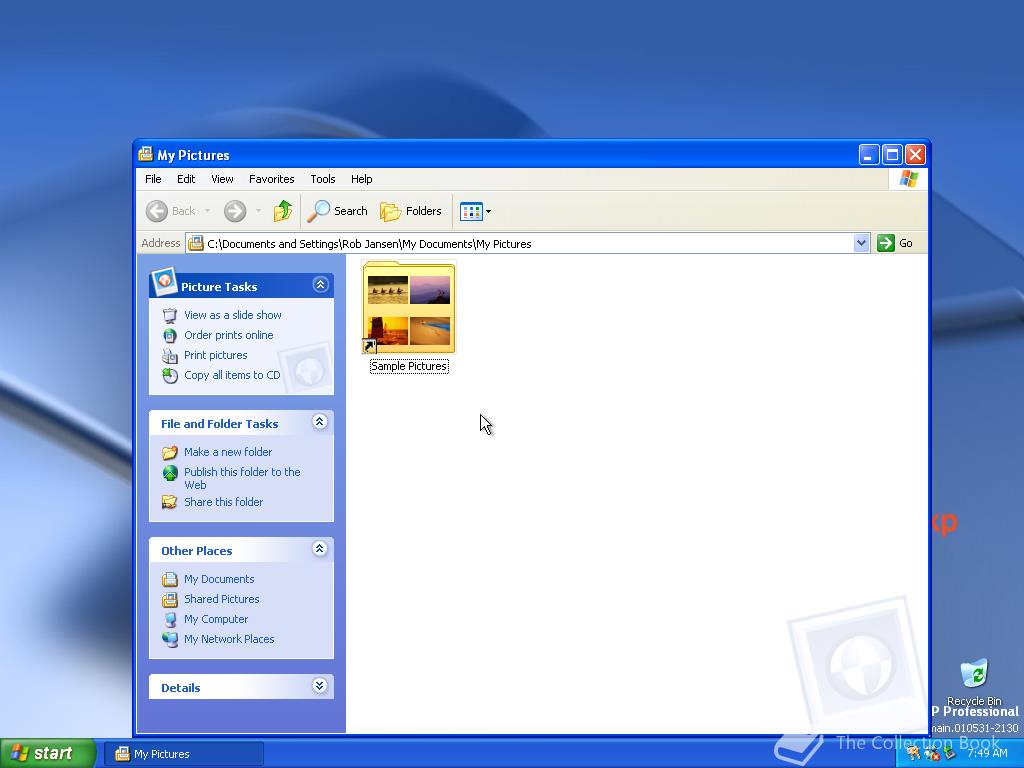The width and height of the screenshot is (1024, 768).
Task: Collapse the Picture Tasks panel
Action: (320, 285)
